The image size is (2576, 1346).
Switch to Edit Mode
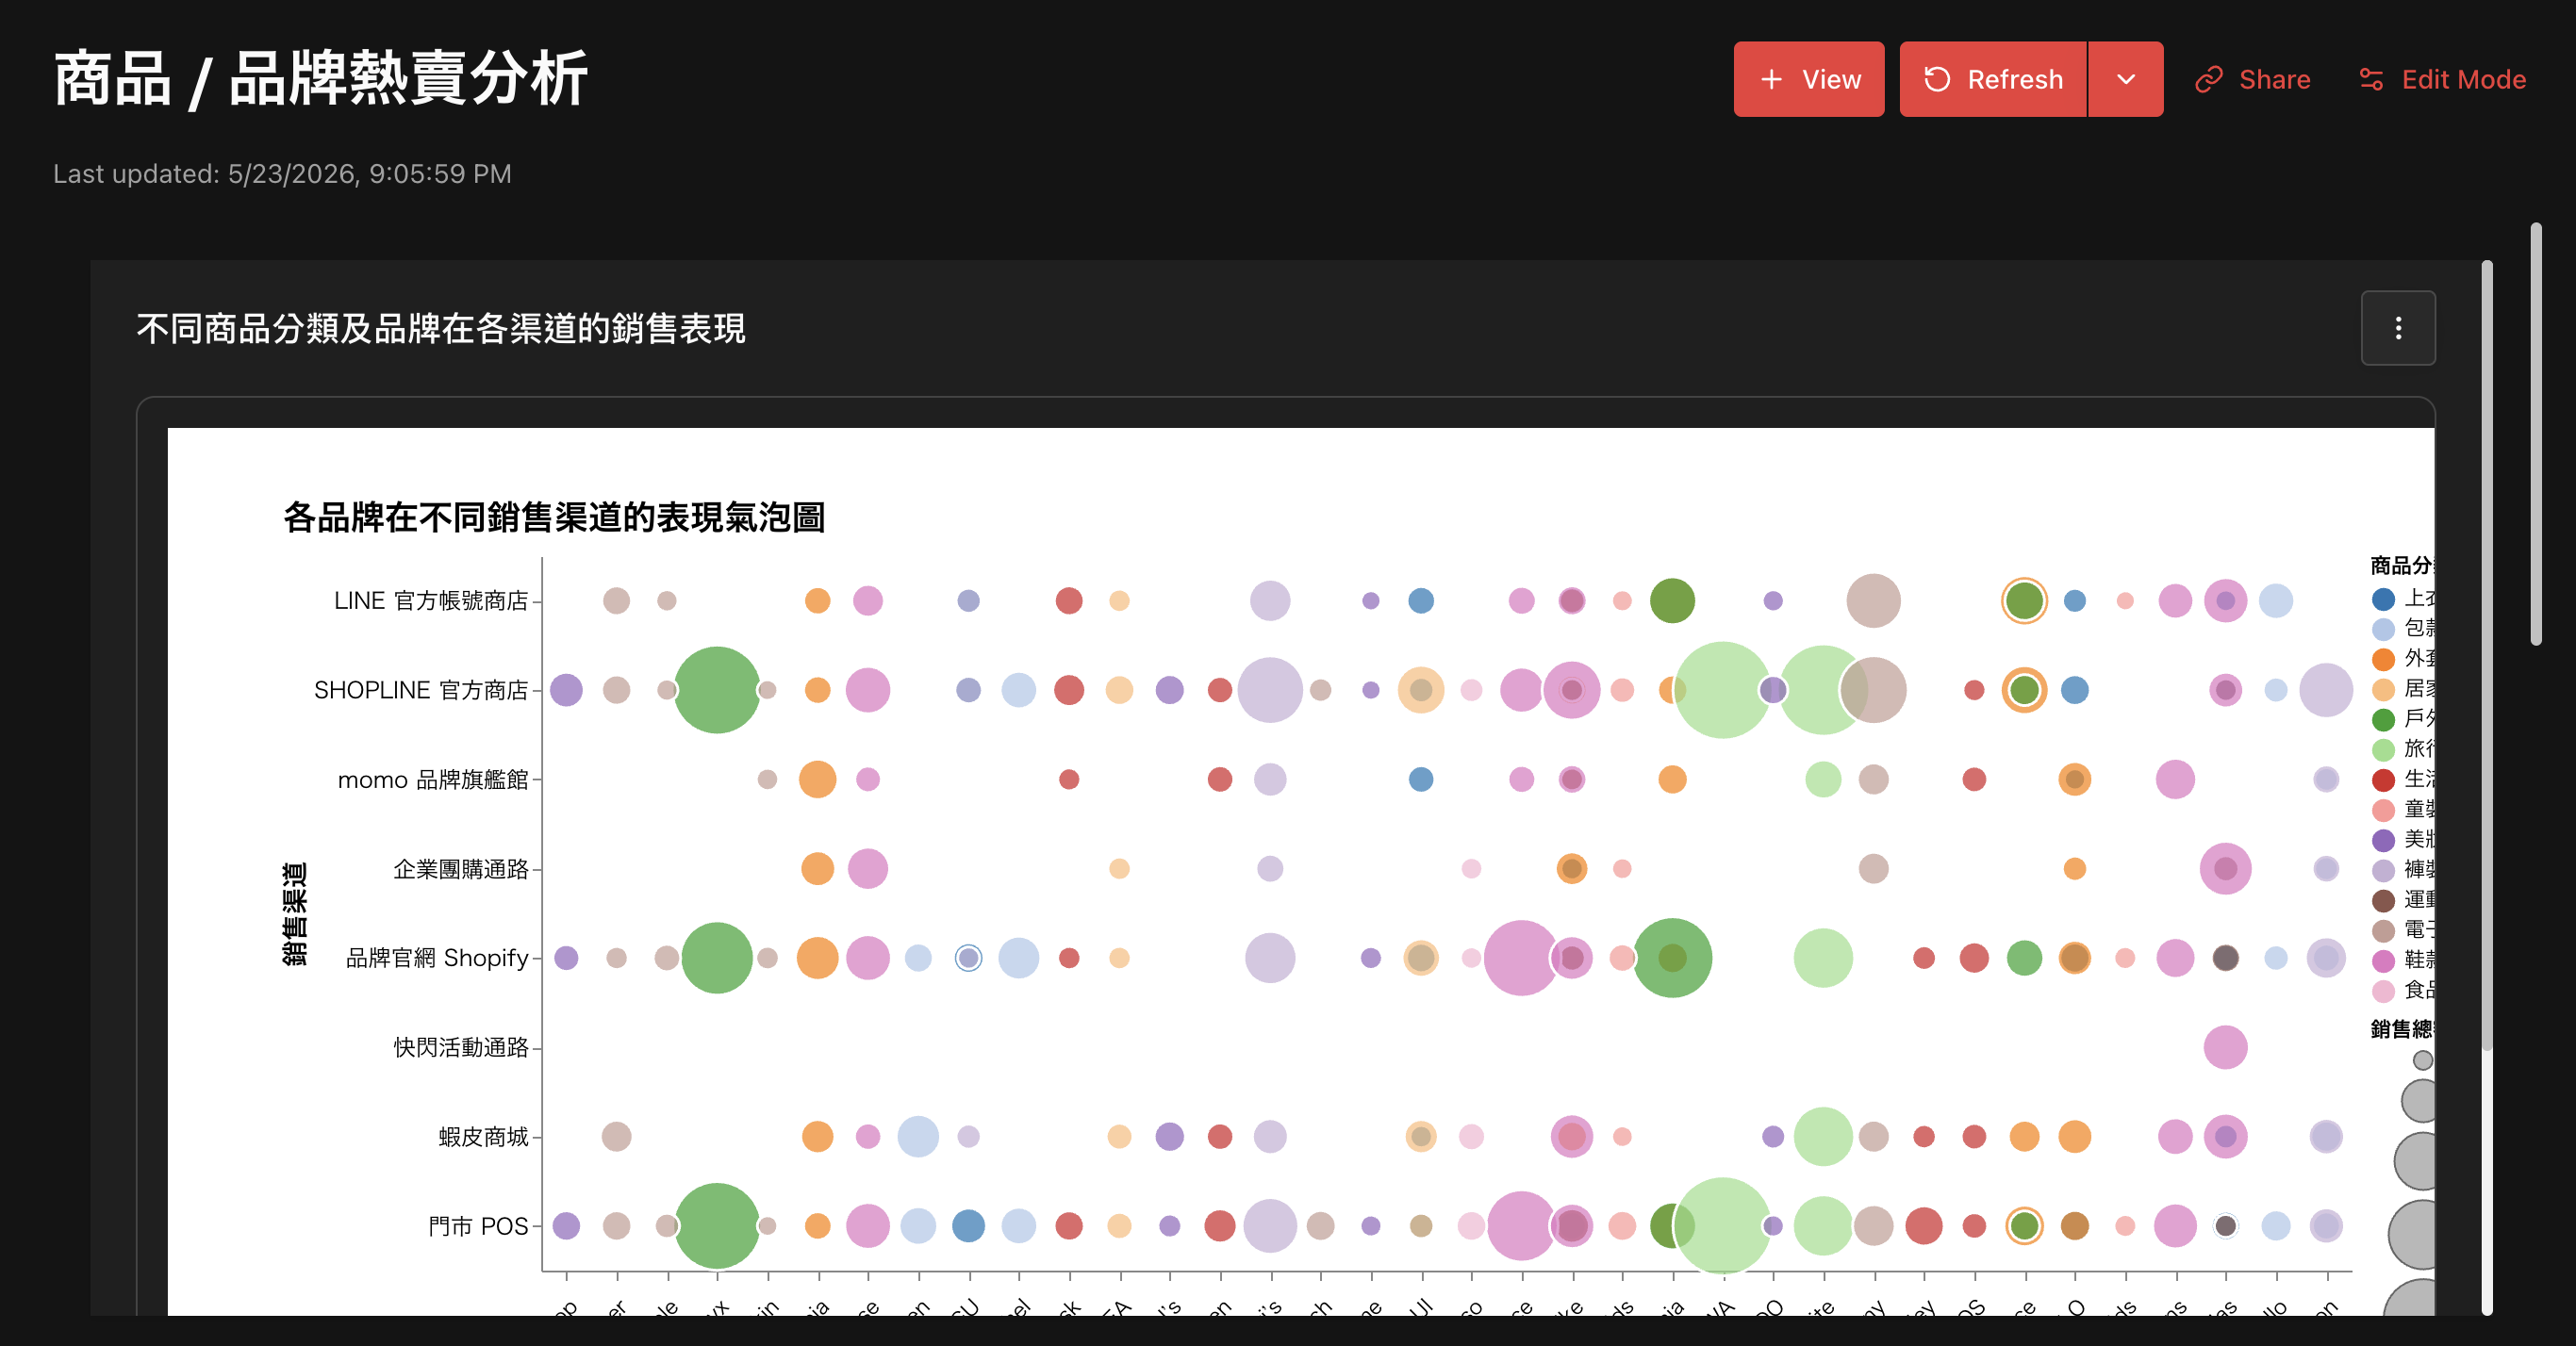pyautogui.click(x=2442, y=79)
